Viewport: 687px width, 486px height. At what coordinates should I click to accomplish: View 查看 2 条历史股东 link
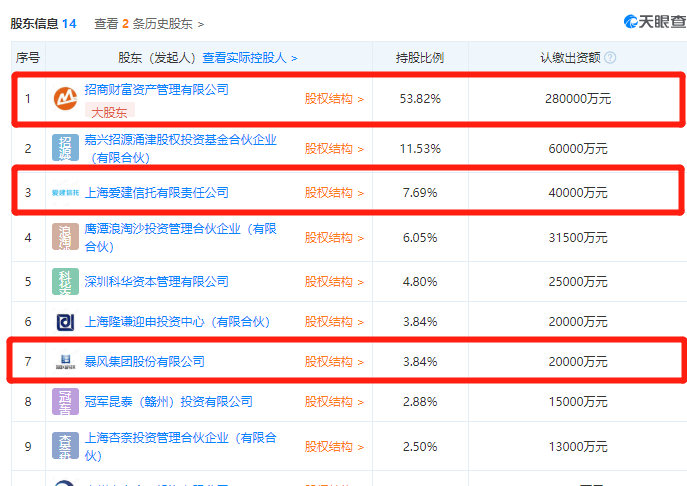[149, 24]
